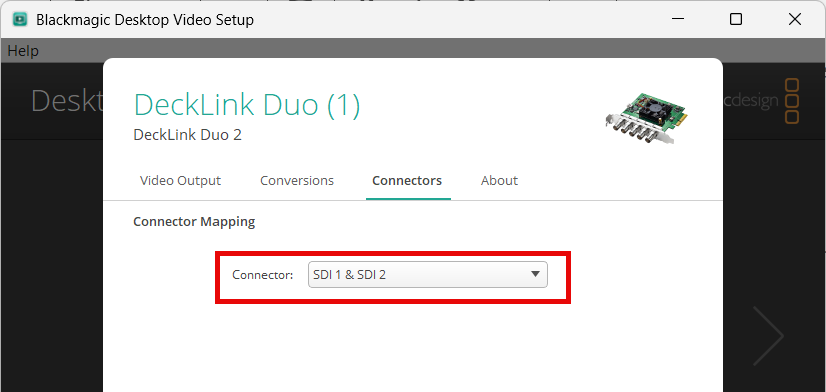Switch to the Video Output tab
The width and height of the screenshot is (826, 392).
tap(180, 181)
